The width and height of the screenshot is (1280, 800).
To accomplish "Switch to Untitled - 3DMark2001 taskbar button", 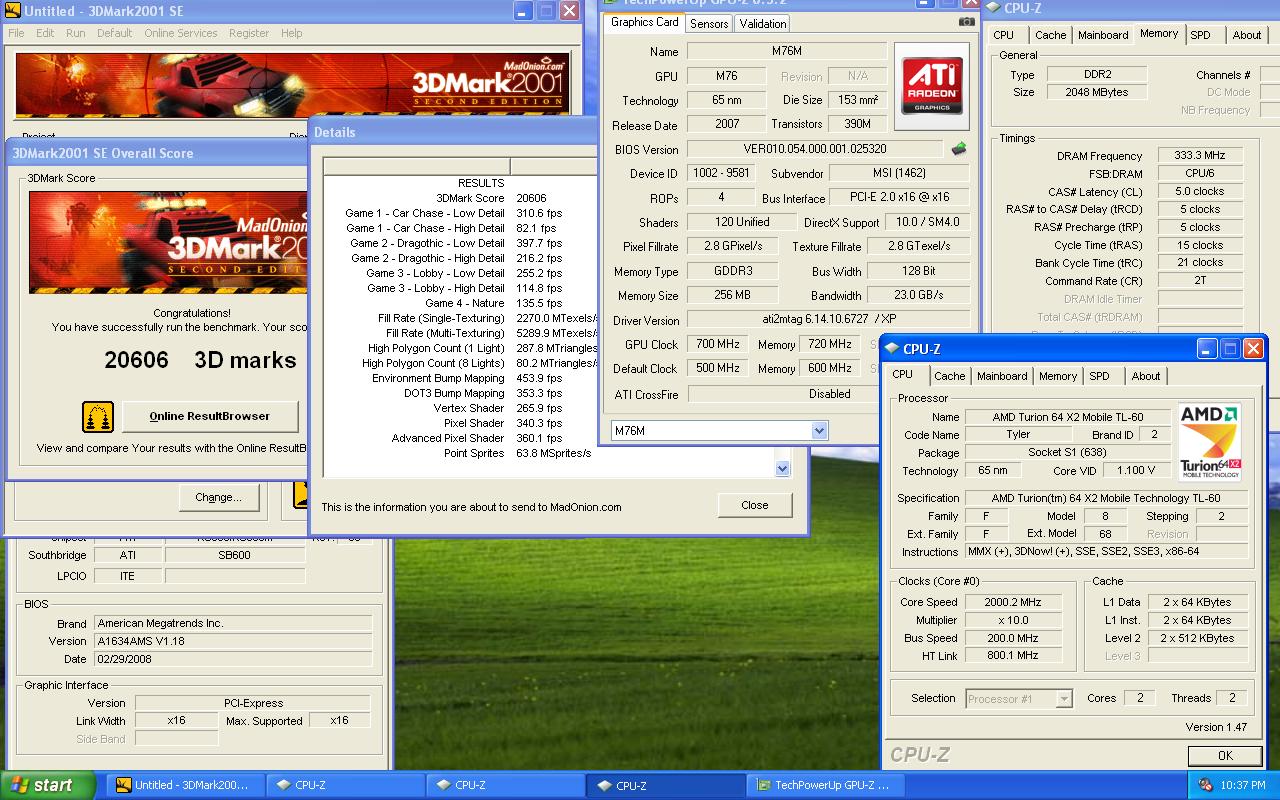I will (x=185, y=785).
